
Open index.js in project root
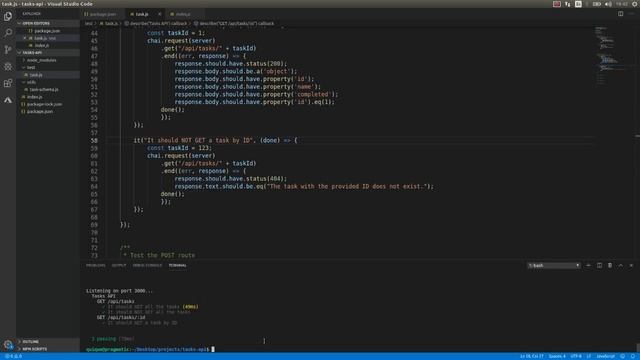click(x=48, y=97)
